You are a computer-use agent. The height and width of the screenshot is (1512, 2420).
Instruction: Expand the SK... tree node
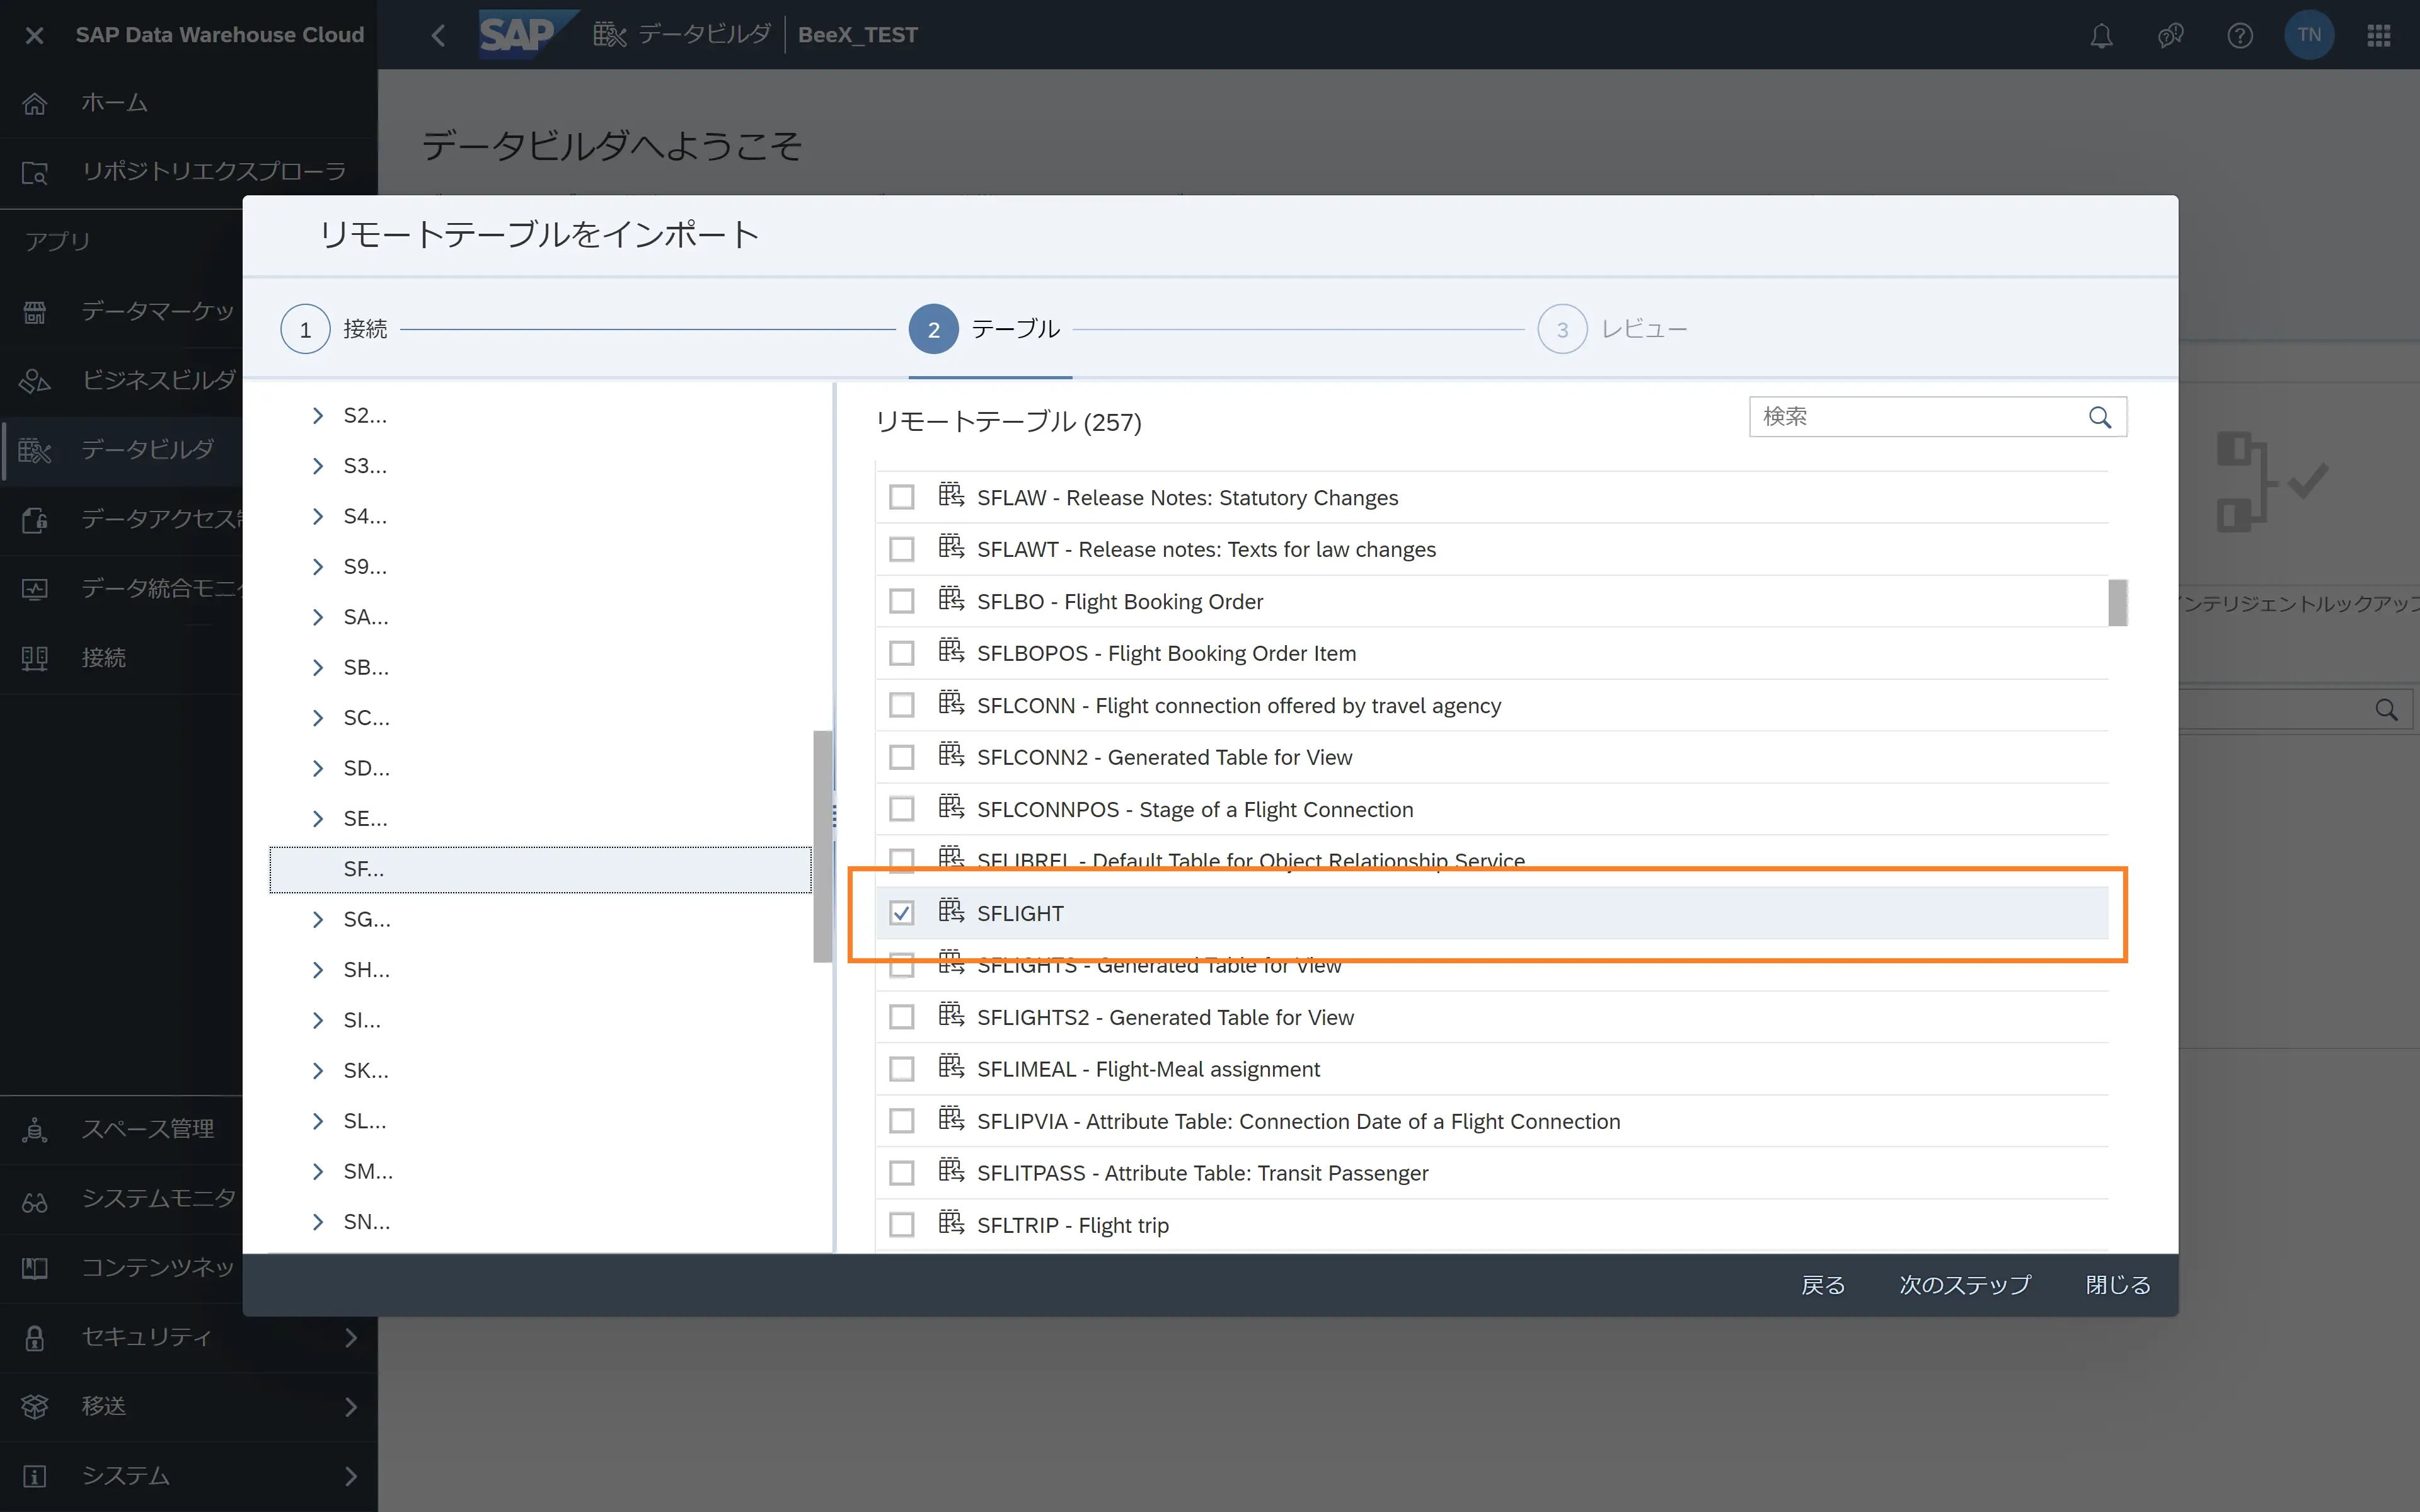tap(318, 1071)
